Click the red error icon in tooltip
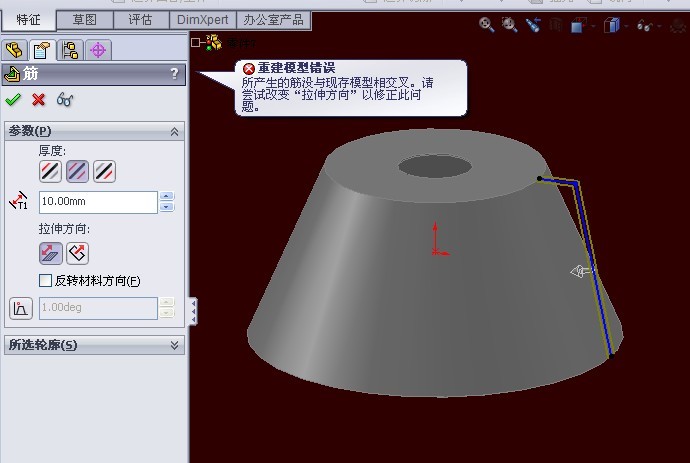Viewport: 690px width, 463px height. tap(249, 68)
